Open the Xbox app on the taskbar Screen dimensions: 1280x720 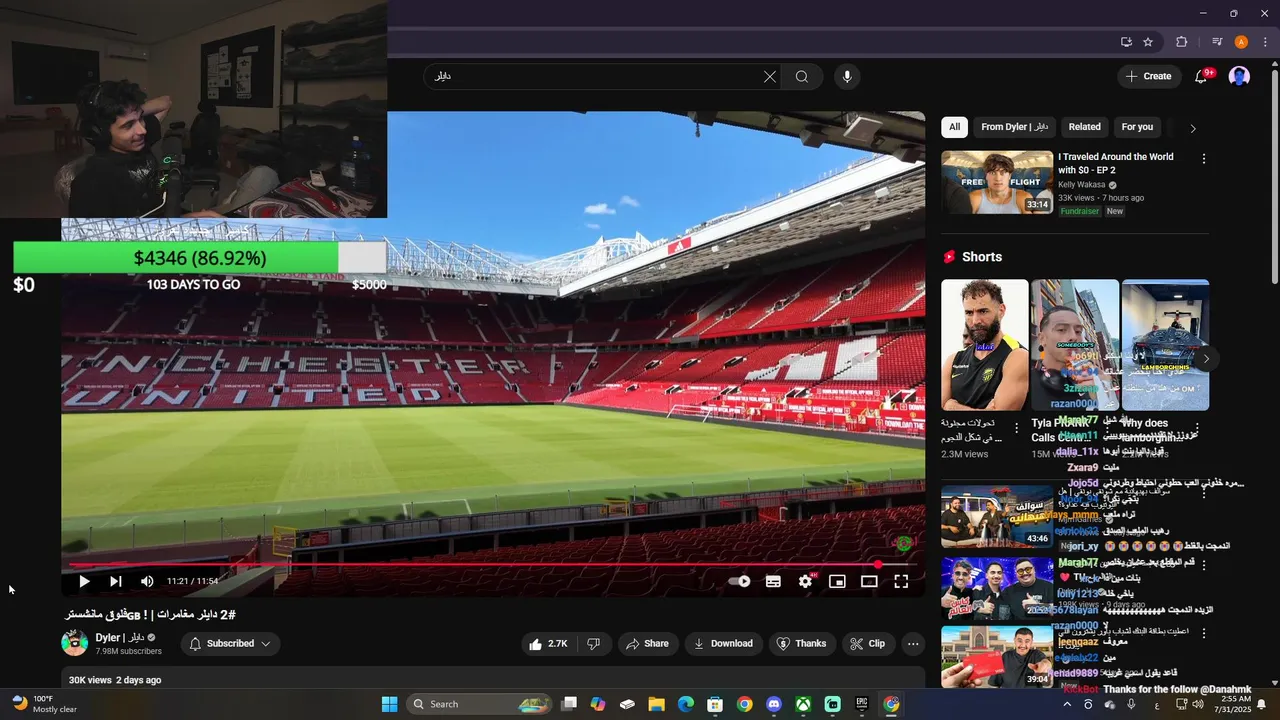tap(803, 704)
